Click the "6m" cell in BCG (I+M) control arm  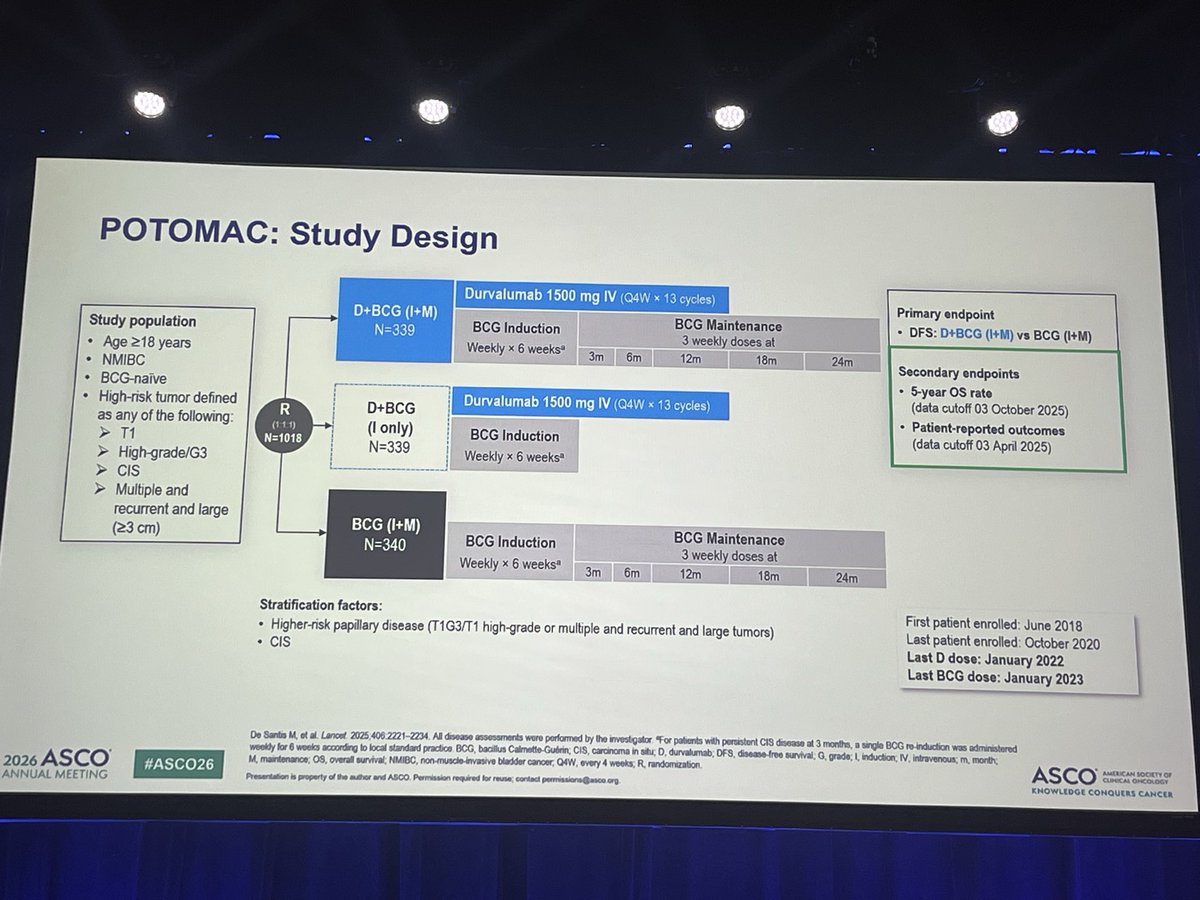(x=633, y=573)
